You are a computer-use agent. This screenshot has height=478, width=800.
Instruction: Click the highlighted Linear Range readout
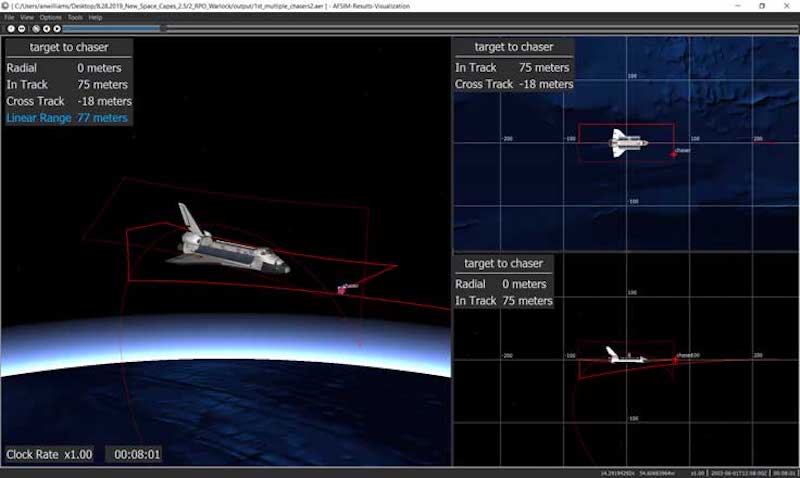pos(67,118)
